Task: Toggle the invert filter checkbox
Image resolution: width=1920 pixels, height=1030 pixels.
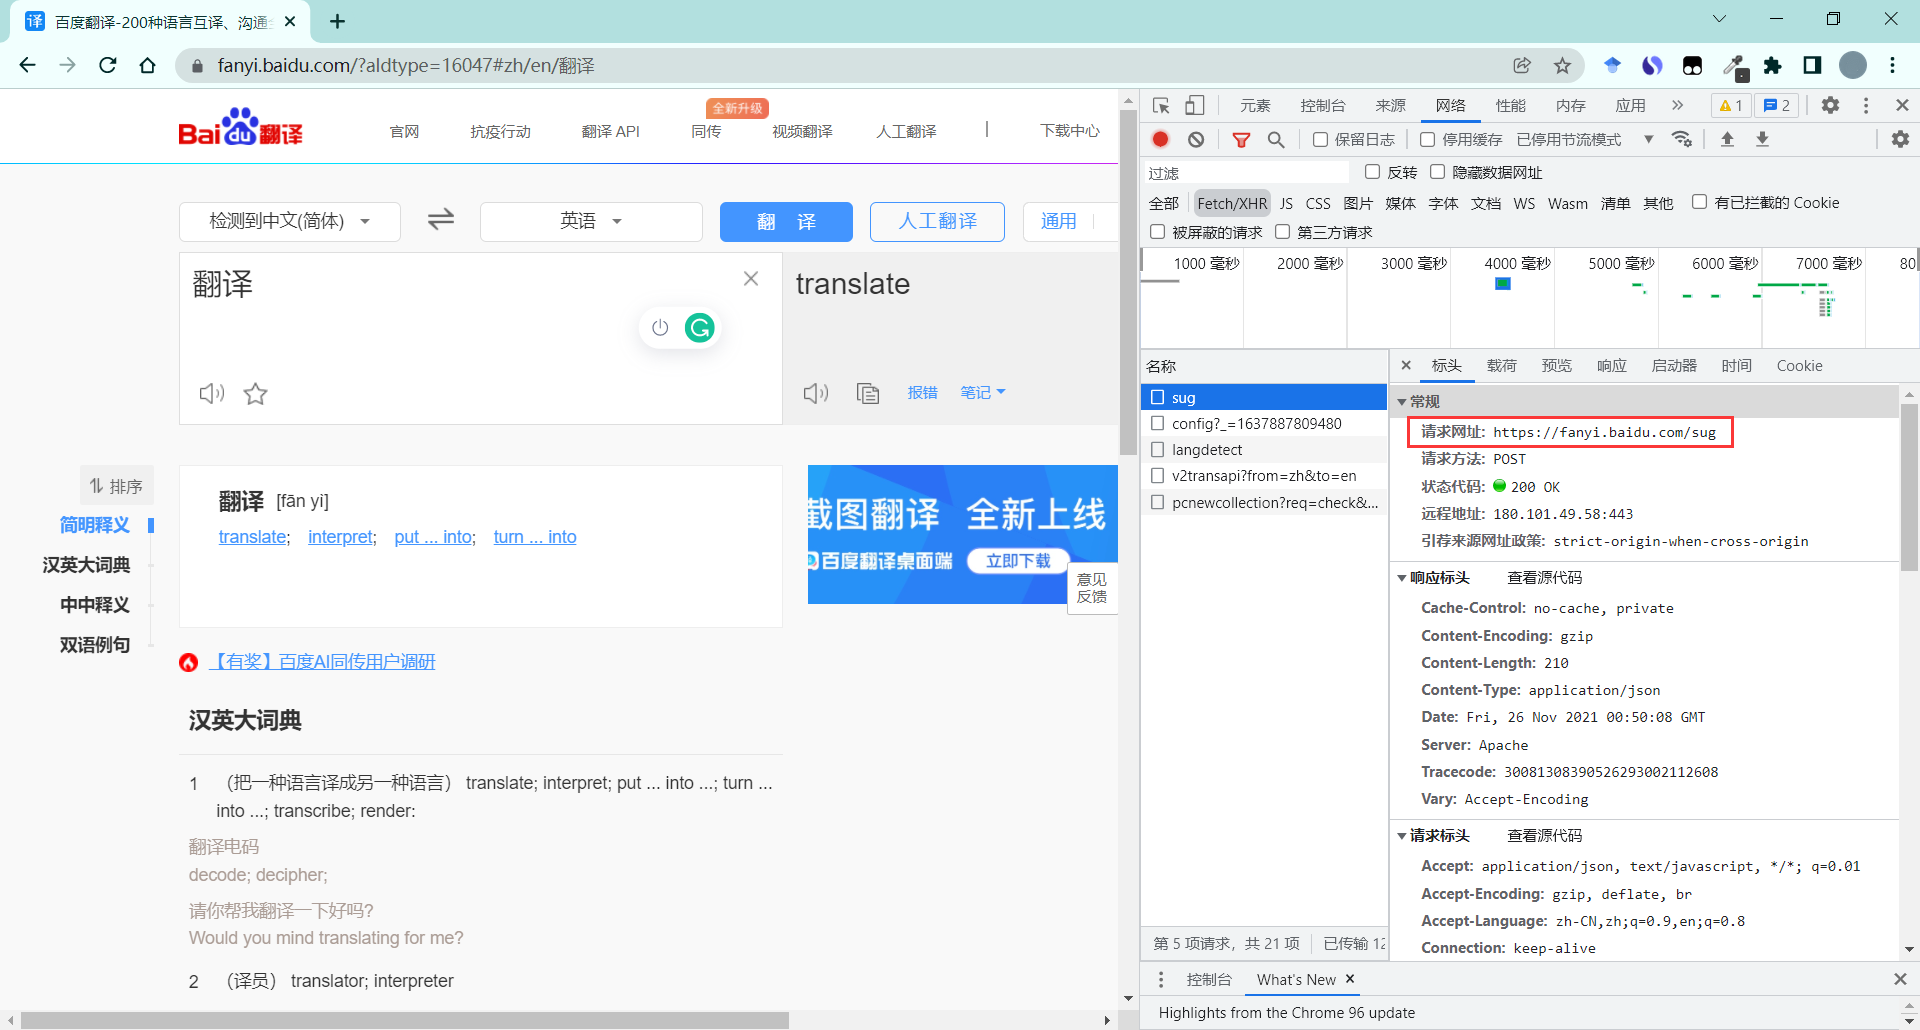Action: (x=1372, y=172)
